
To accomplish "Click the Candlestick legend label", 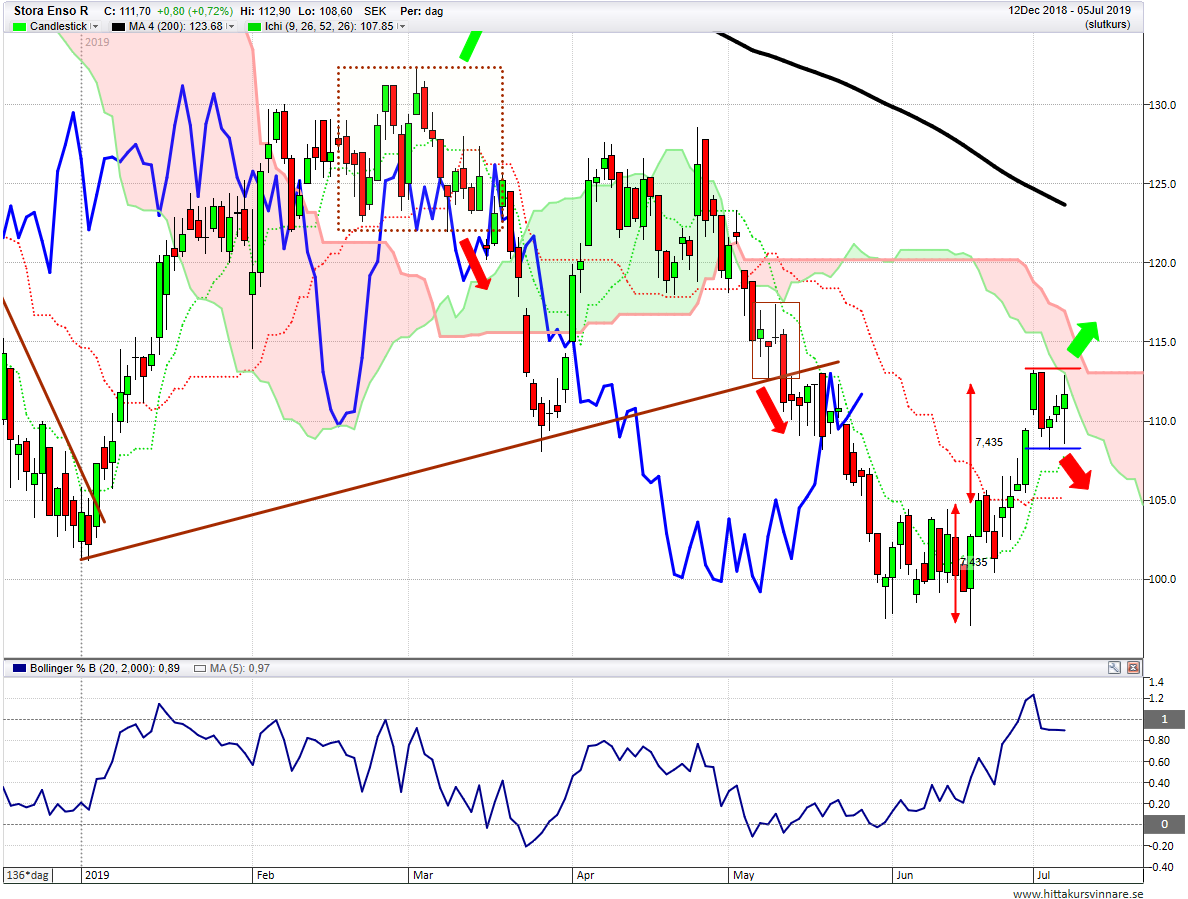I will 58,27.
